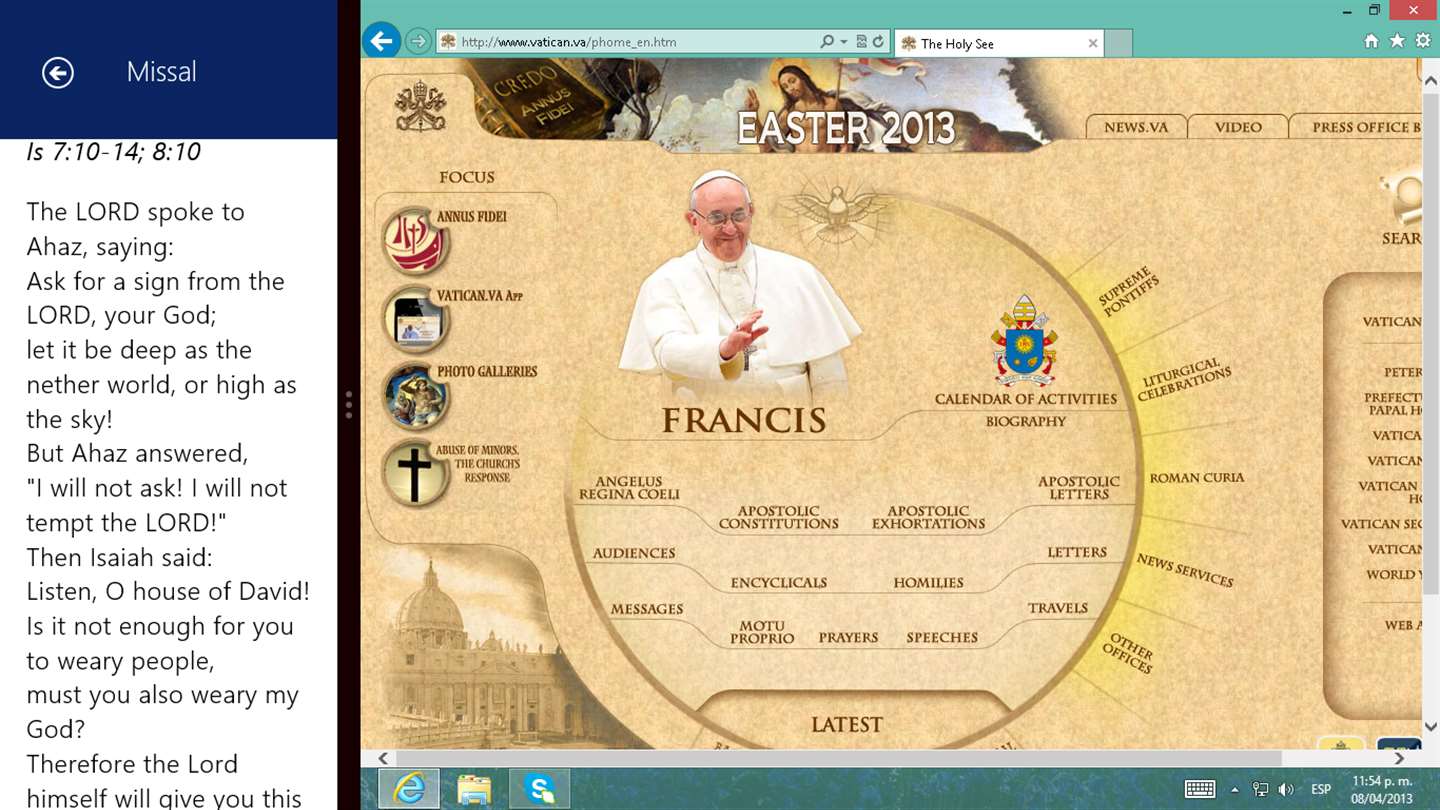Open Supreme Pontiffs wheel section
This screenshot has height=810, width=1440.
[x=1128, y=292]
